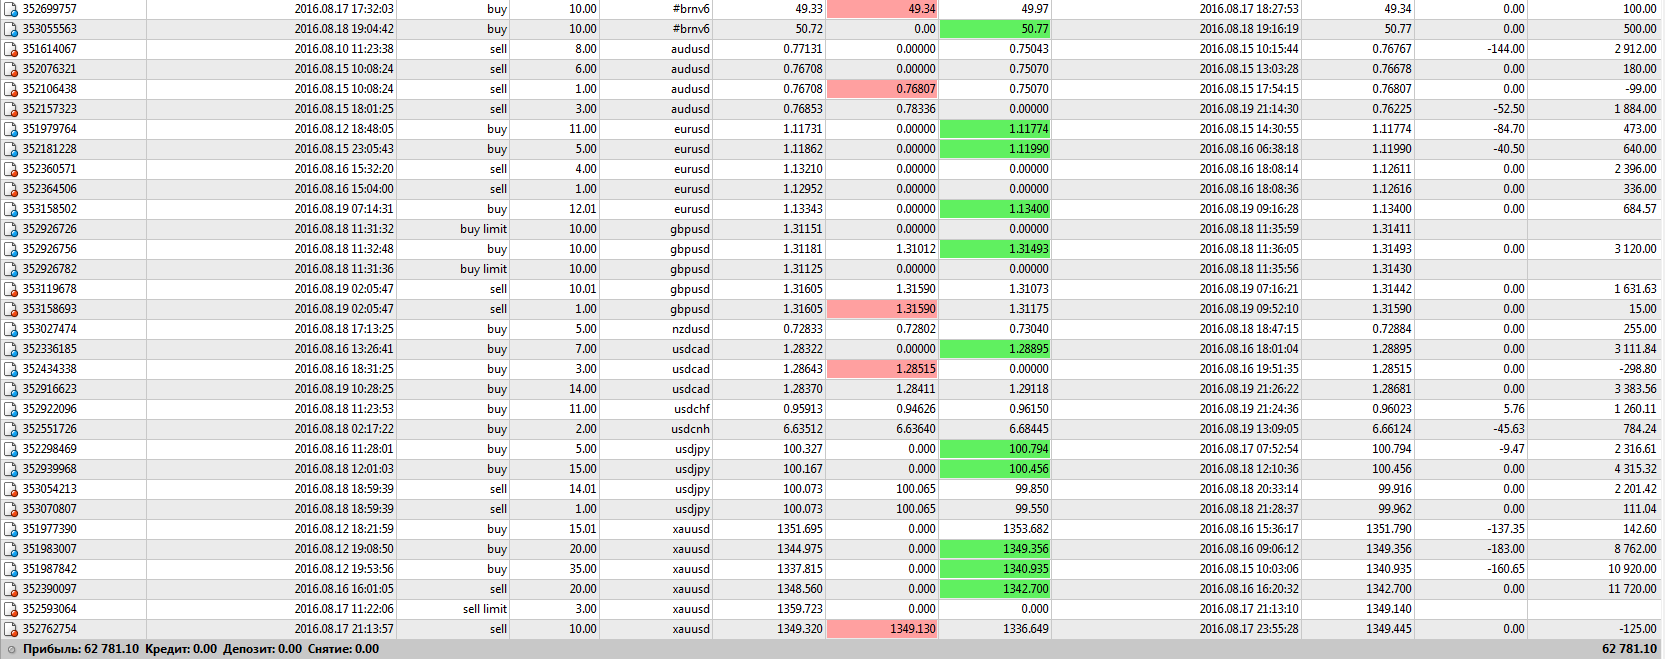This screenshot has width=1676, height=668.
Task: Select the order icon for ticket 353055563
Action: click(11, 29)
